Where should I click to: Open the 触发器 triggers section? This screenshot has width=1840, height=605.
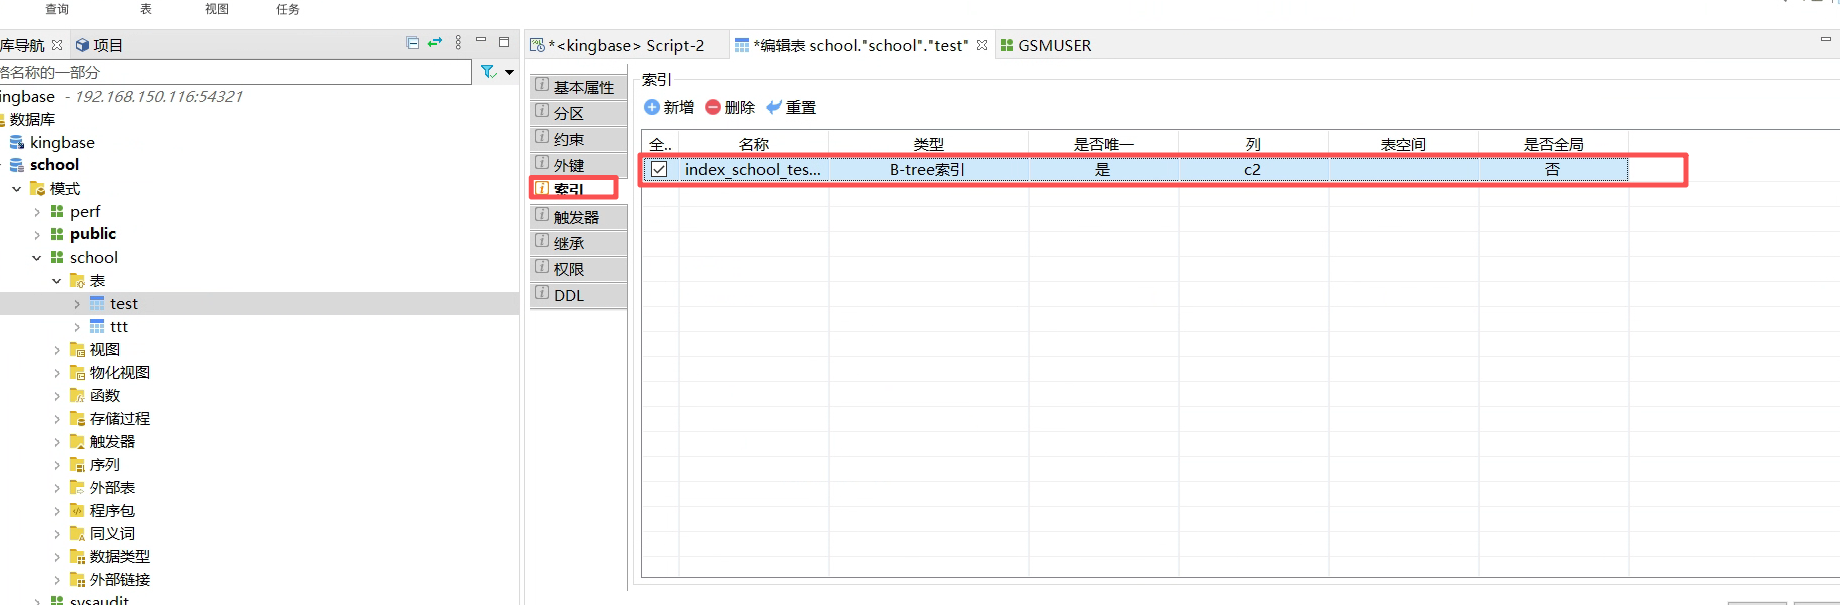point(578,217)
